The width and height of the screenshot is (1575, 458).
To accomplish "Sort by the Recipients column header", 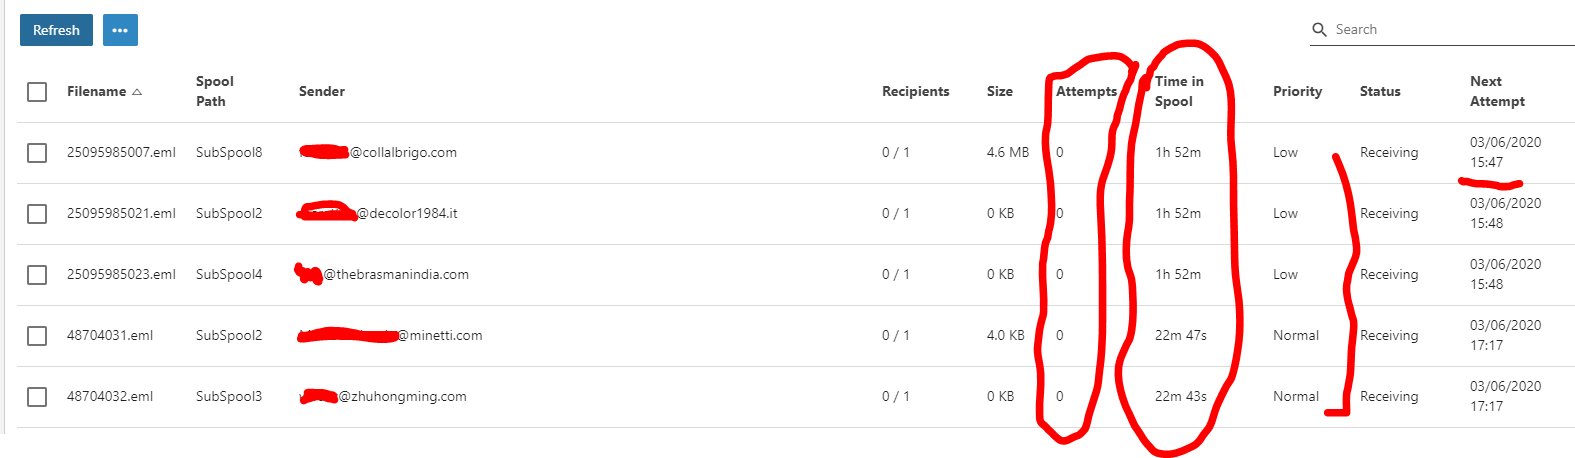I will [915, 91].
